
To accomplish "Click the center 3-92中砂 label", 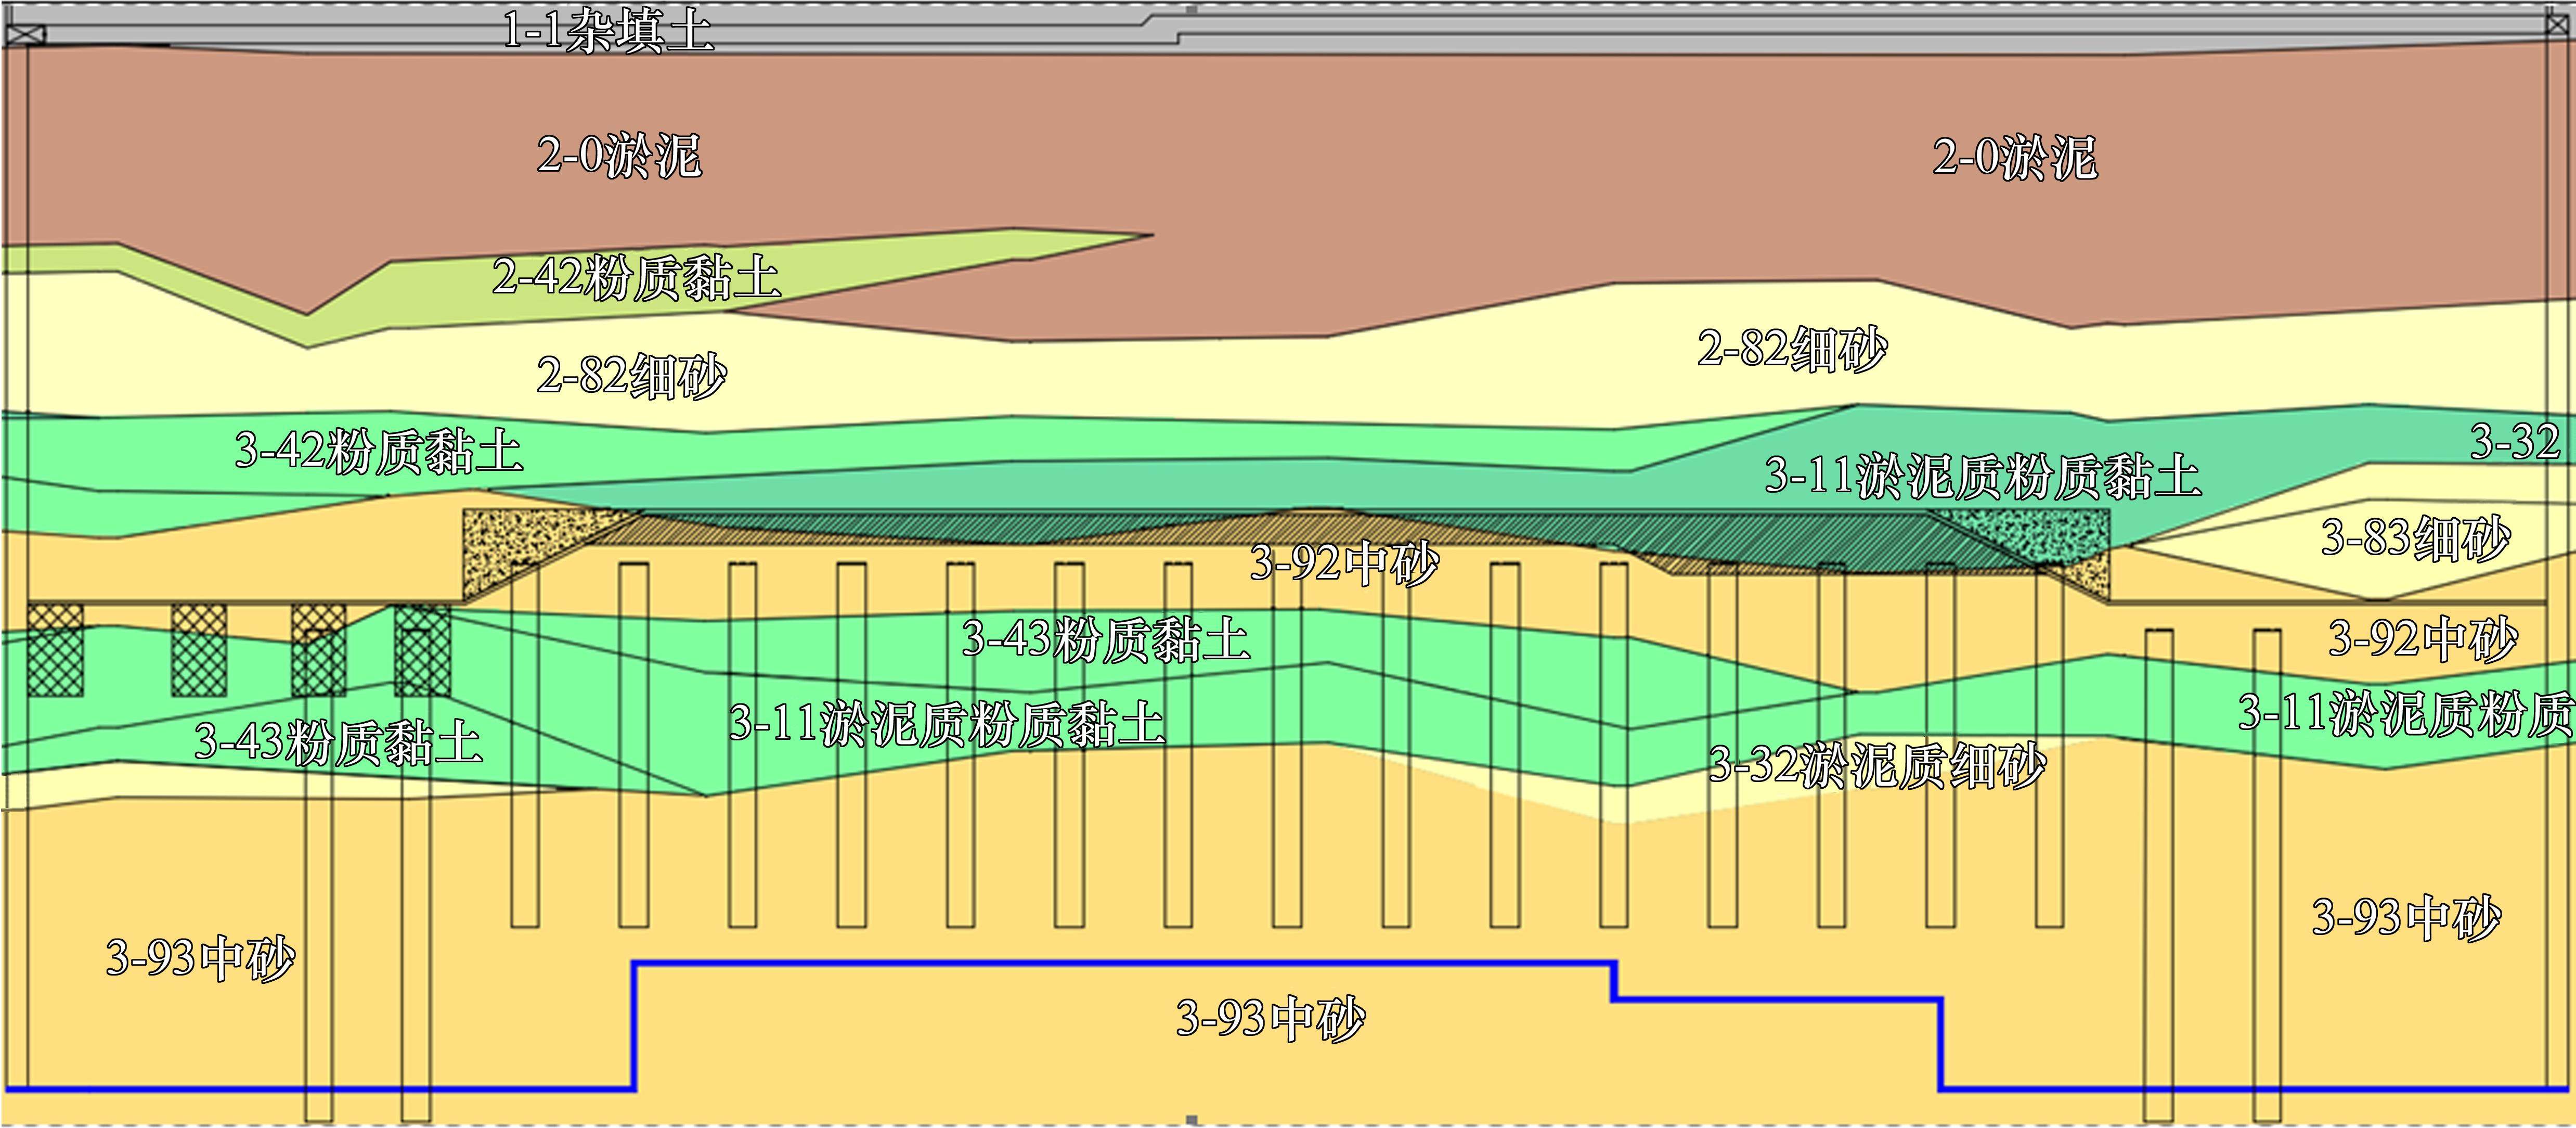I will pyautogui.click(x=1344, y=564).
